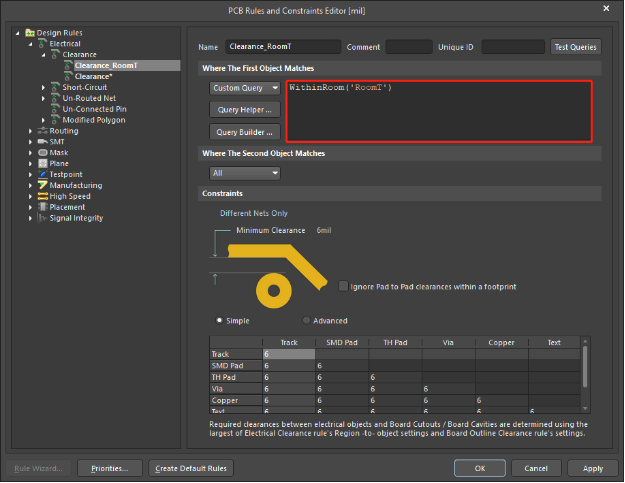
Task: Close the PCB Rules editor dialog
Action: 606,8
